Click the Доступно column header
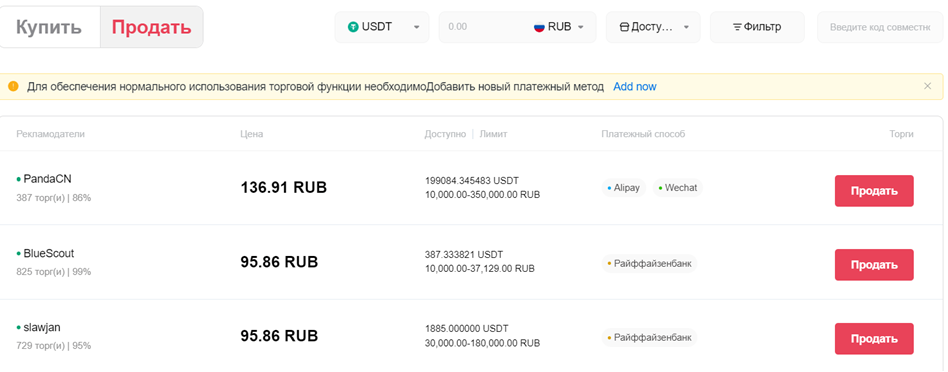 coord(445,134)
